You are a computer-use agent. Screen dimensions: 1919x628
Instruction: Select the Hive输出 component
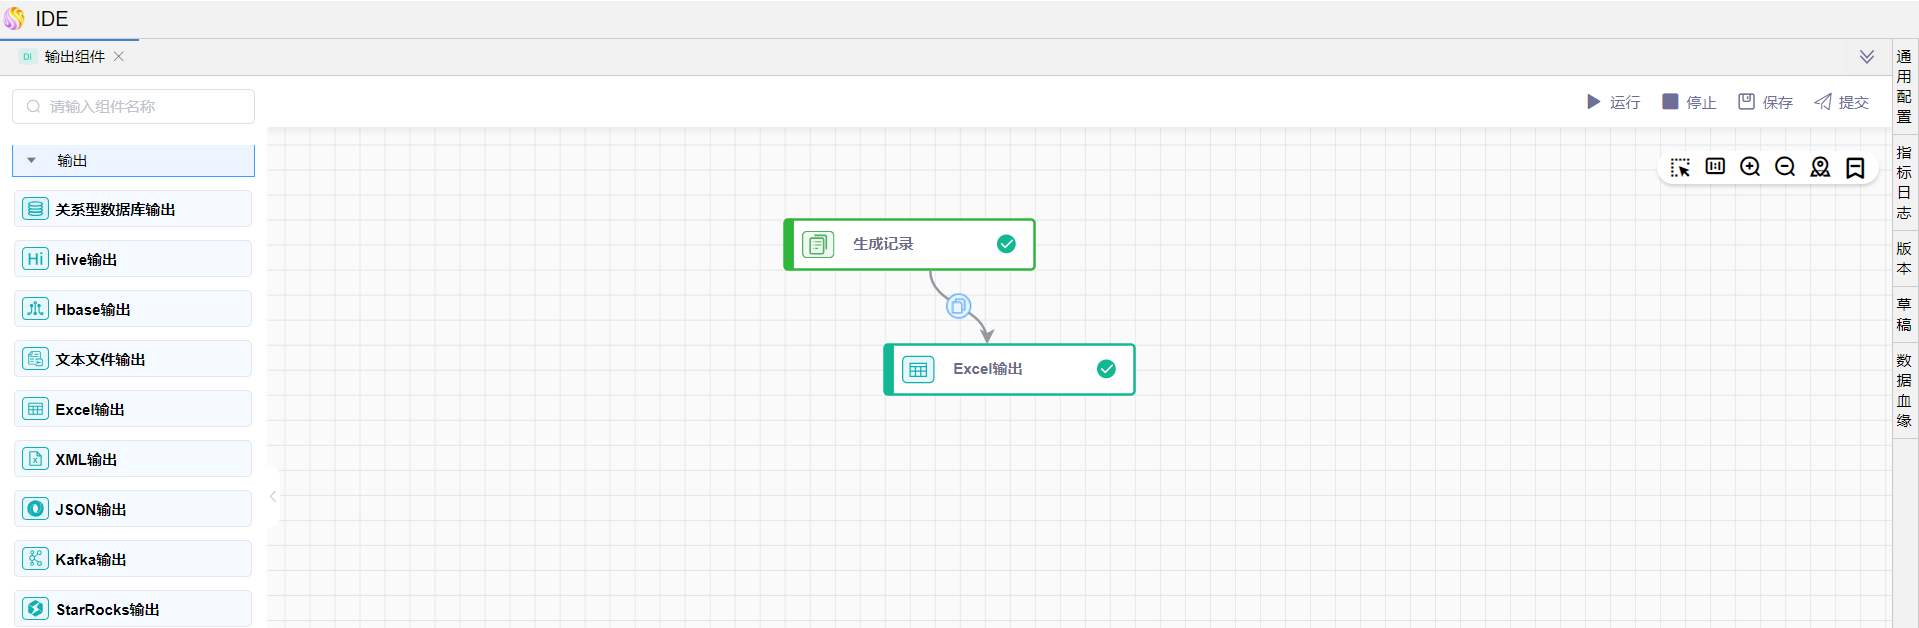pyautogui.click(x=133, y=259)
